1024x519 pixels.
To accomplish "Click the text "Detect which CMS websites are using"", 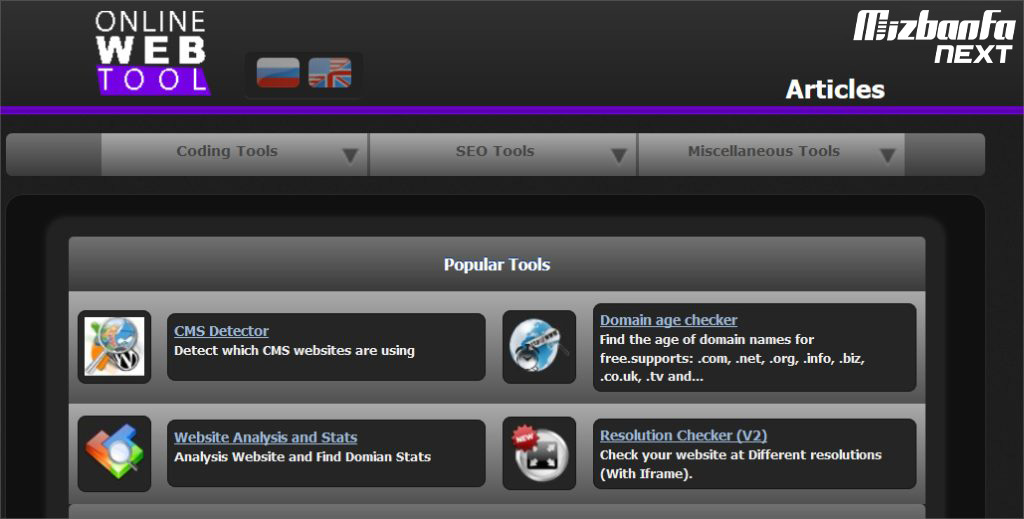I will (294, 351).
